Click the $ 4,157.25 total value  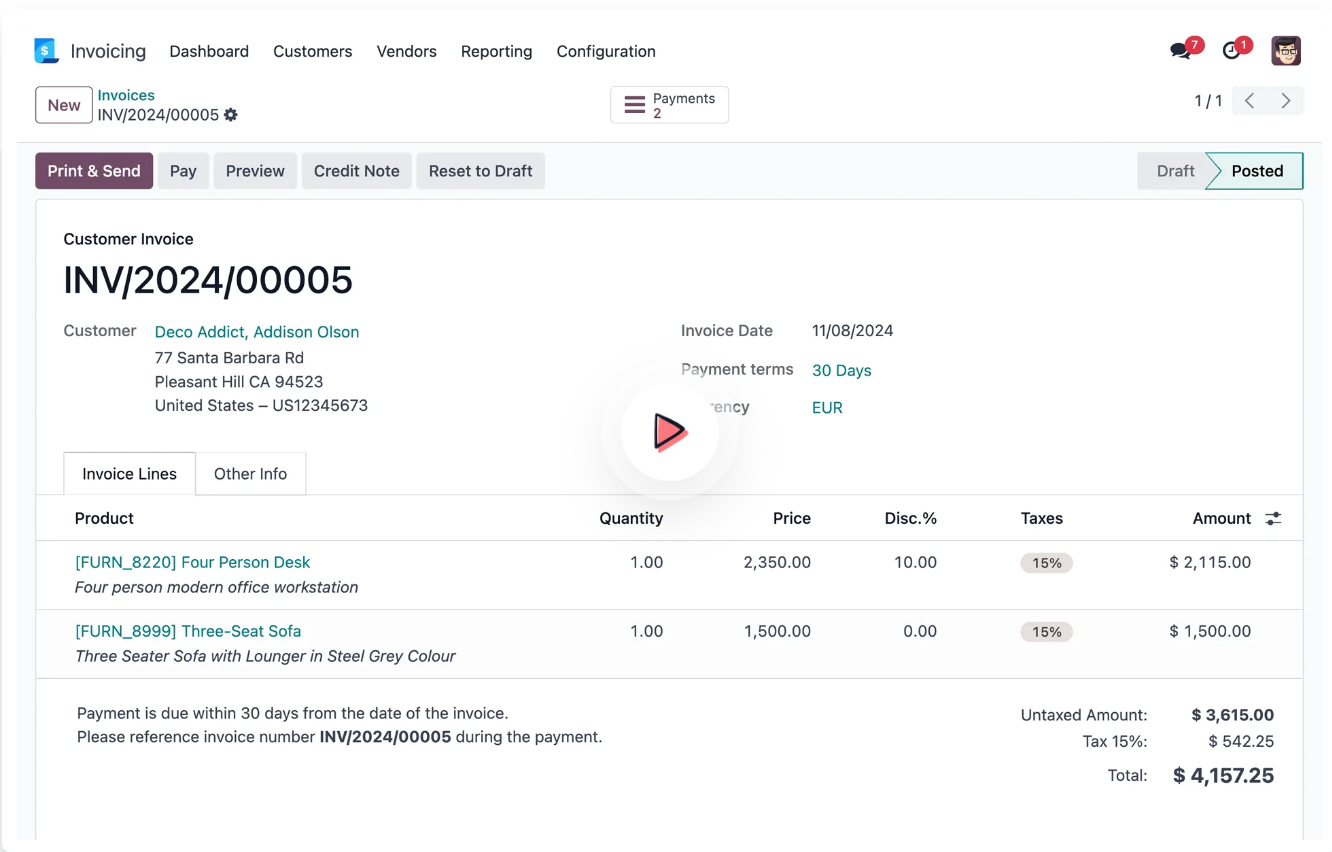point(1224,775)
